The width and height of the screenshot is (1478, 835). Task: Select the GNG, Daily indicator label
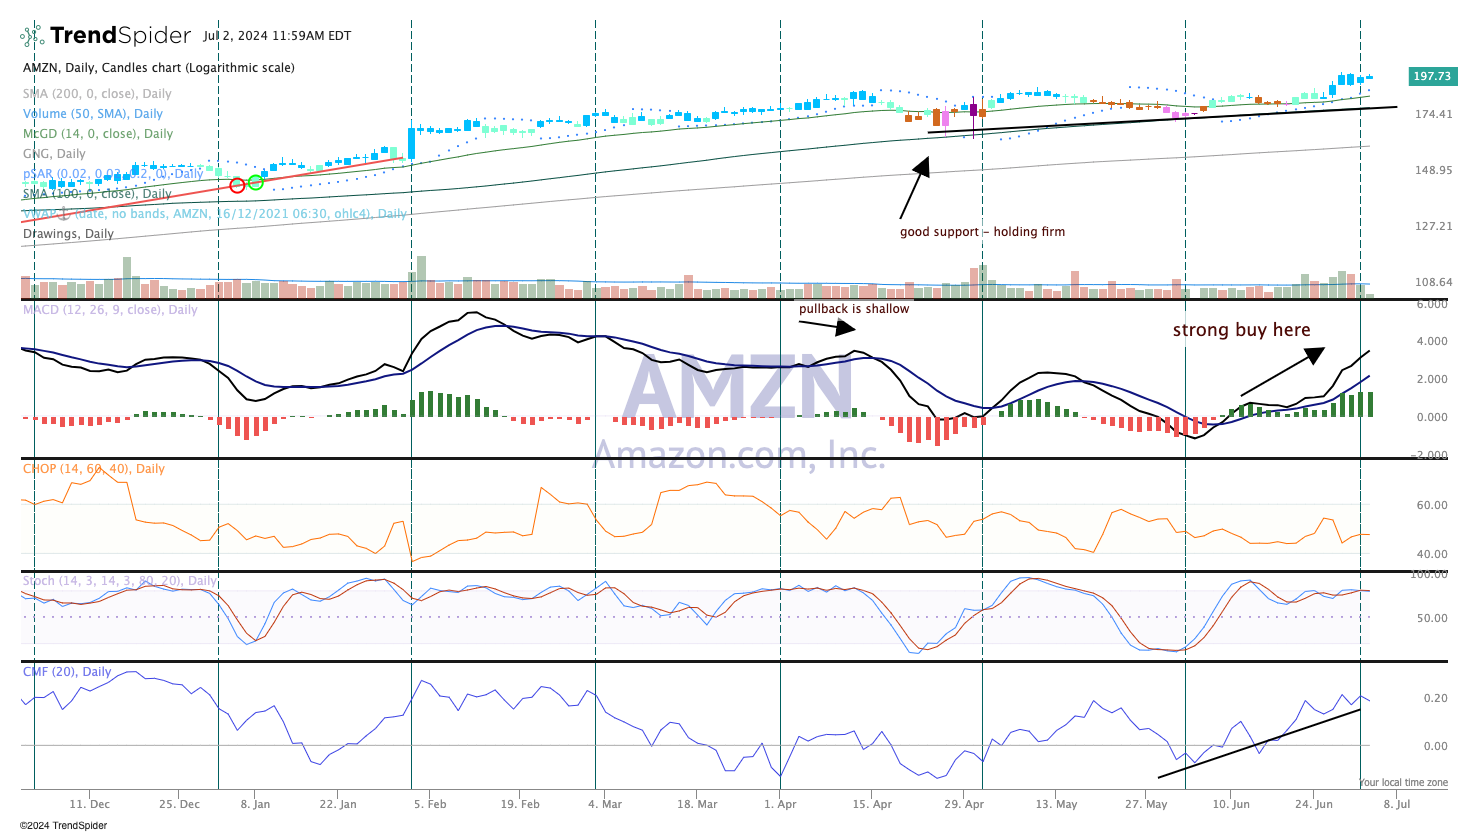(x=54, y=154)
